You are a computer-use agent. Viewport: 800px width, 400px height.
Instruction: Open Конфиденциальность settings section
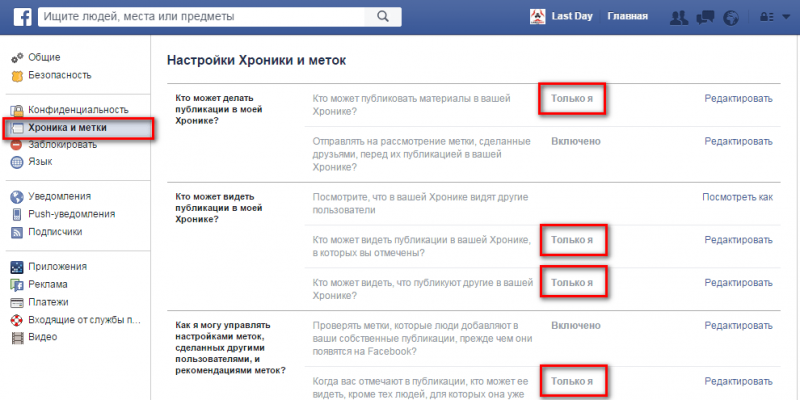click(79, 110)
